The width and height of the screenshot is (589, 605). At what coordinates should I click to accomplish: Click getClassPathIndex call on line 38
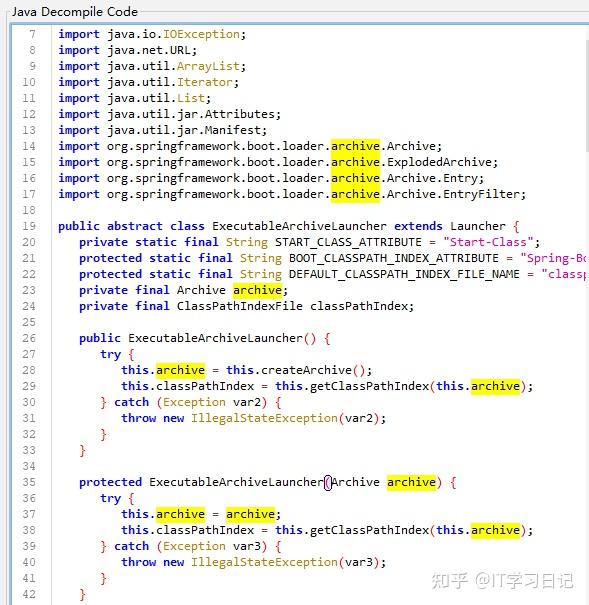pyautogui.click(x=369, y=530)
